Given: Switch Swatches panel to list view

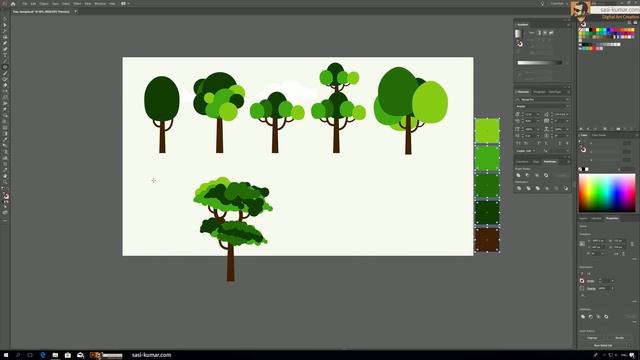Looking at the screenshot, I should point(629,22).
